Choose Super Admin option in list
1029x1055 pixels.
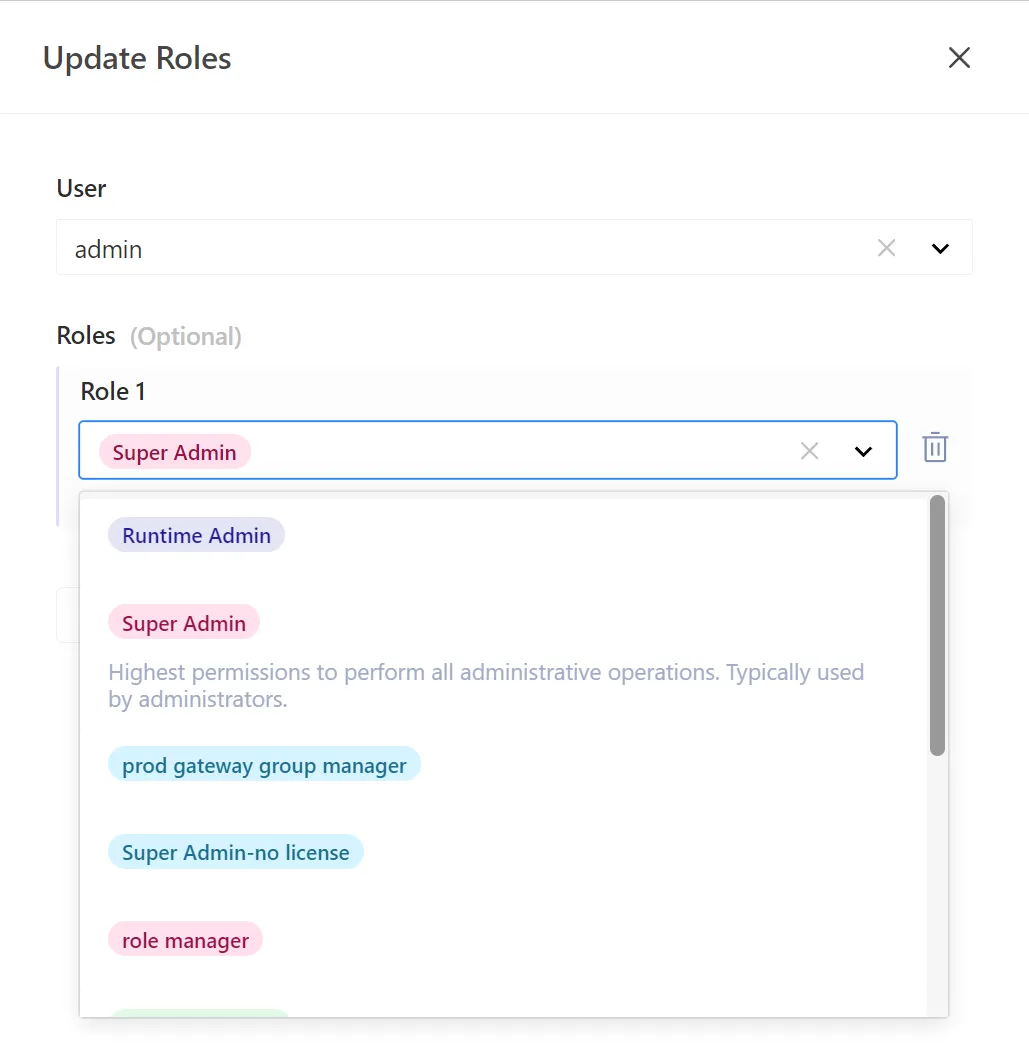tap(184, 623)
